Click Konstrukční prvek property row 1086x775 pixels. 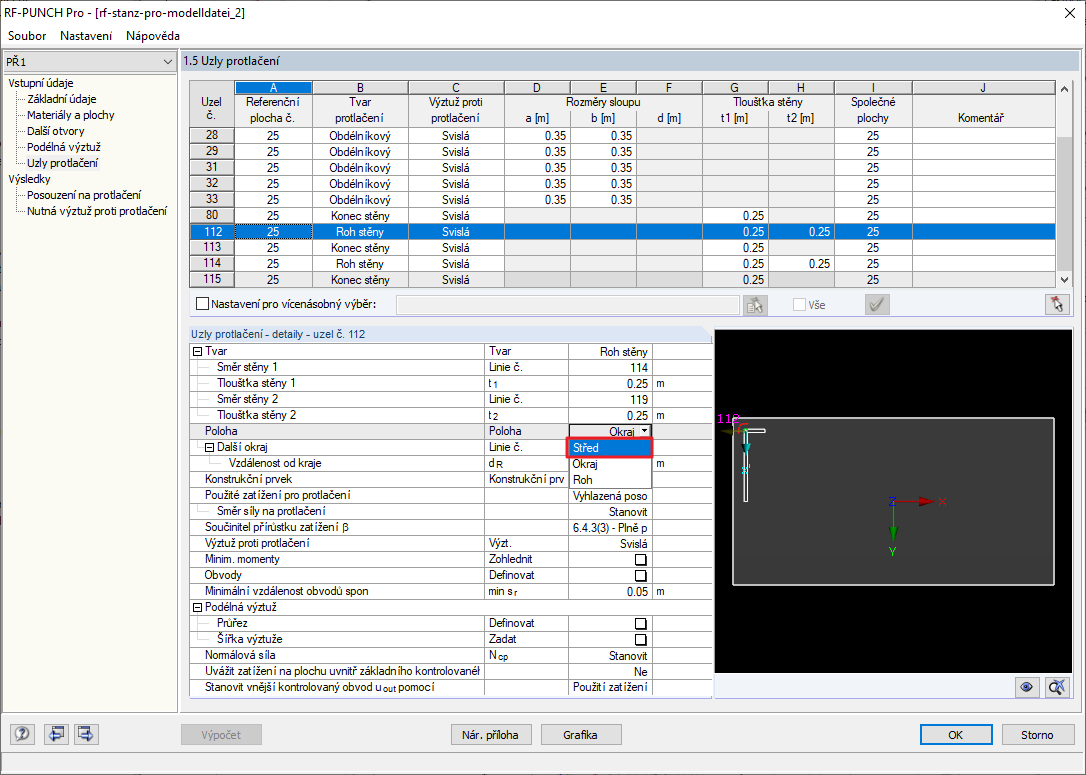(x=450, y=479)
